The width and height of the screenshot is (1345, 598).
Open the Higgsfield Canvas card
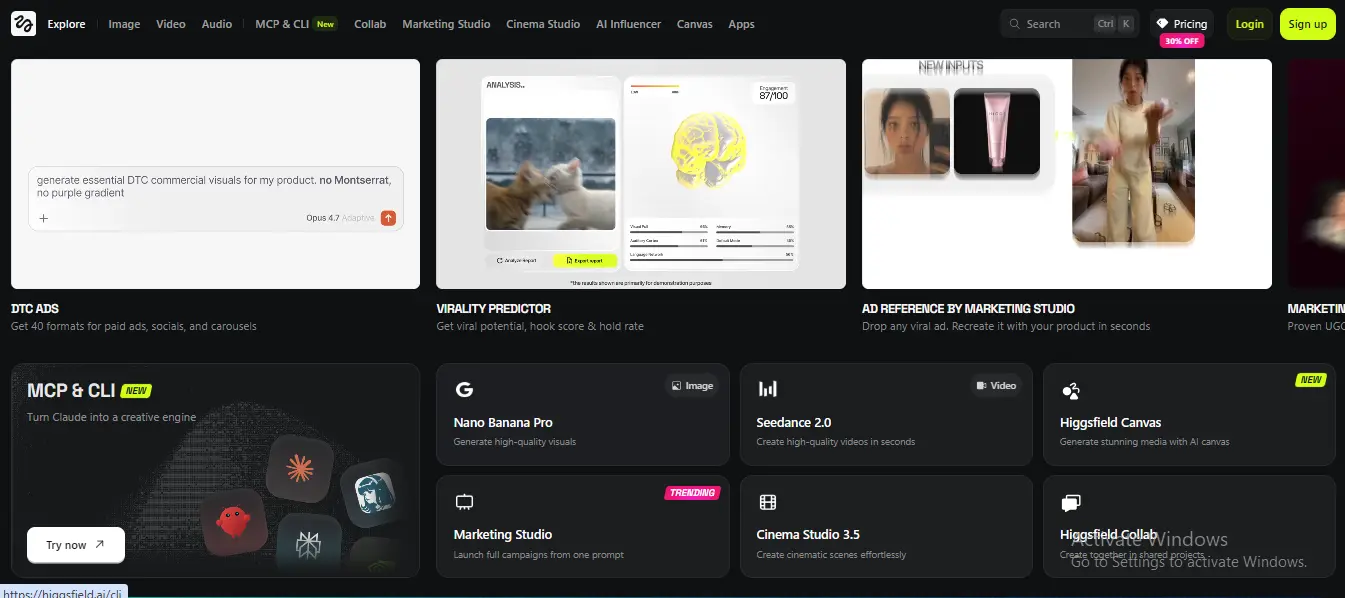click(1189, 415)
